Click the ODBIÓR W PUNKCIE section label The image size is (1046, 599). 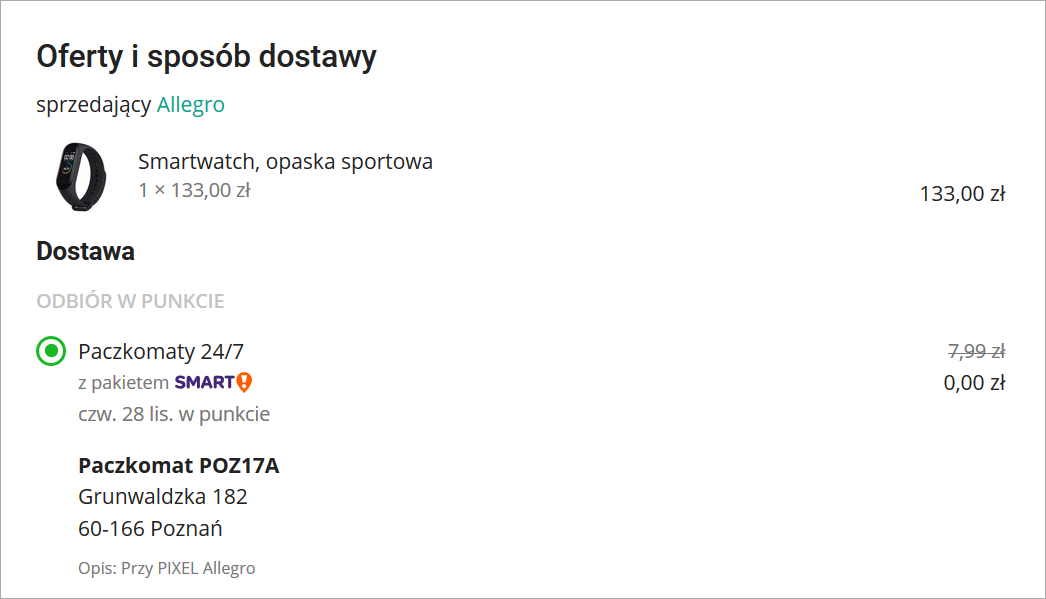pyautogui.click(x=130, y=301)
